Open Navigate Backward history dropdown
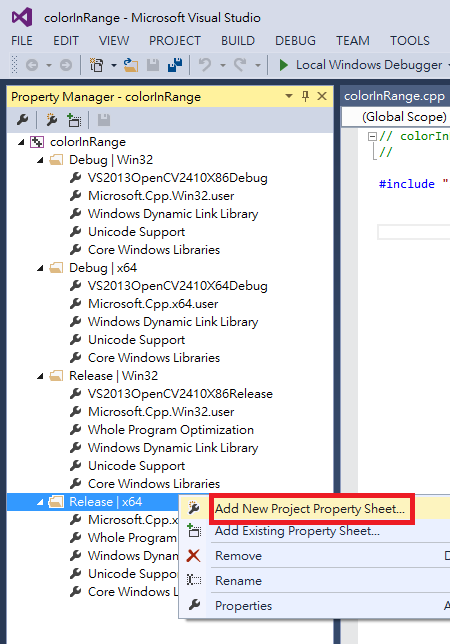The height and width of the screenshot is (644, 450). [48, 65]
